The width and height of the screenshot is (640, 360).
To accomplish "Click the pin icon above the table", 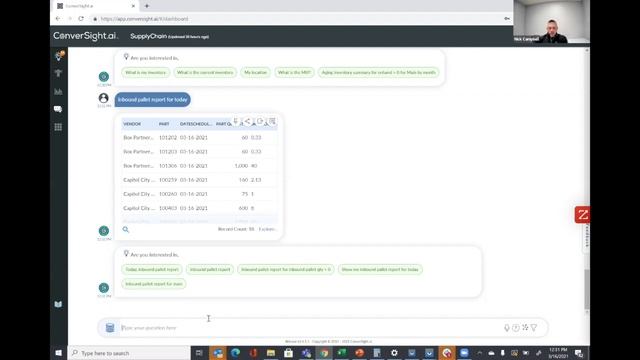I will point(236,121).
